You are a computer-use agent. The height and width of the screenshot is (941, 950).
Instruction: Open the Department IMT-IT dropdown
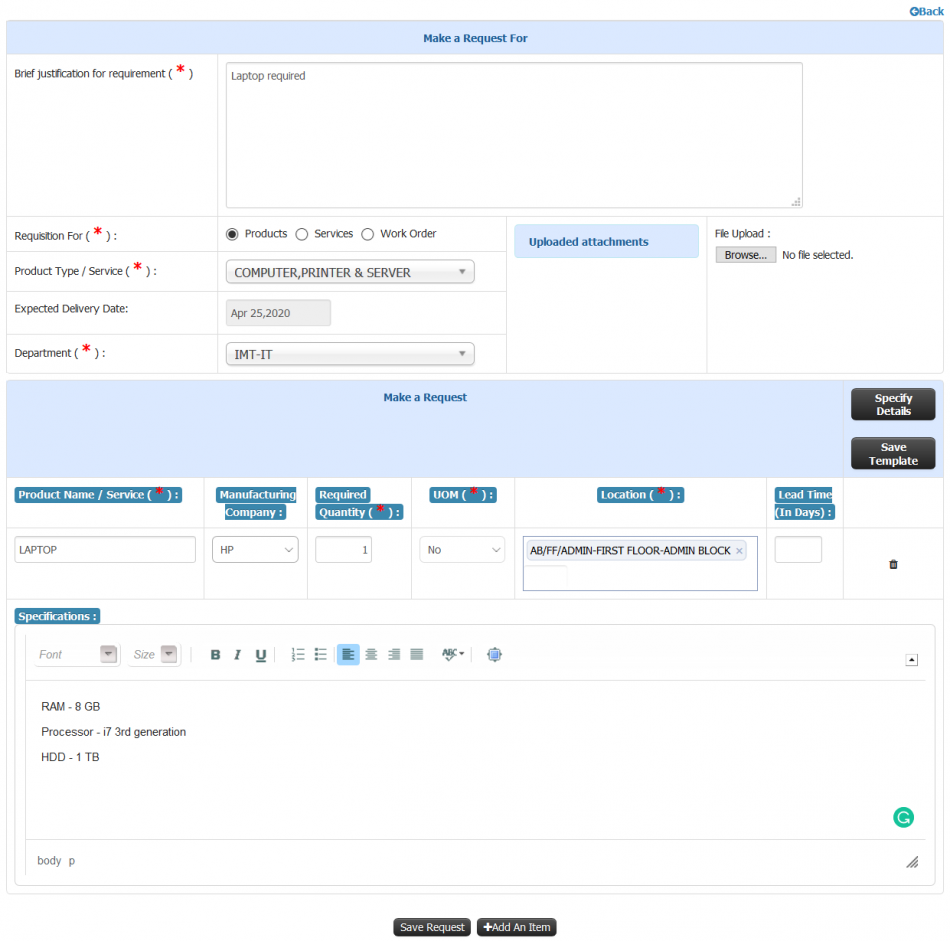point(350,354)
